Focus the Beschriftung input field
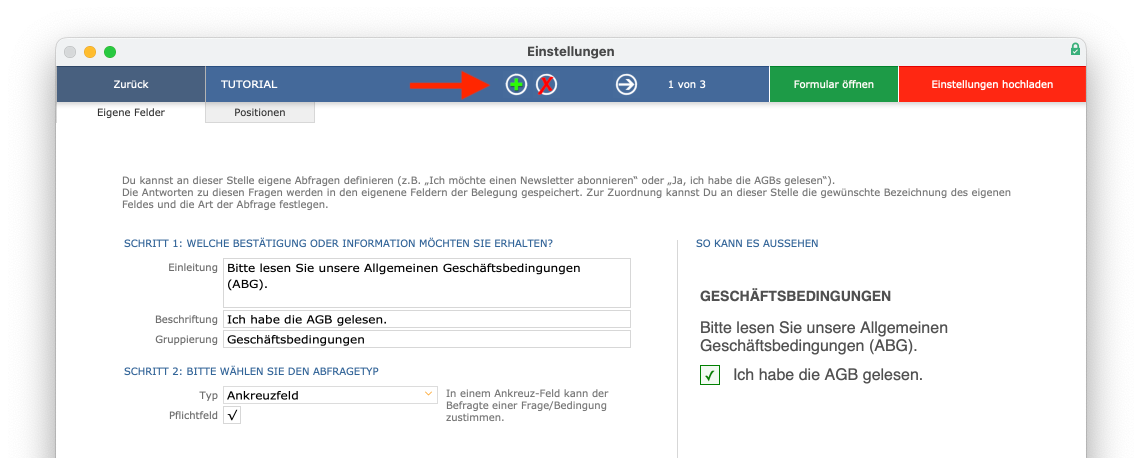The width and height of the screenshot is (1142, 458). point(427,319)
